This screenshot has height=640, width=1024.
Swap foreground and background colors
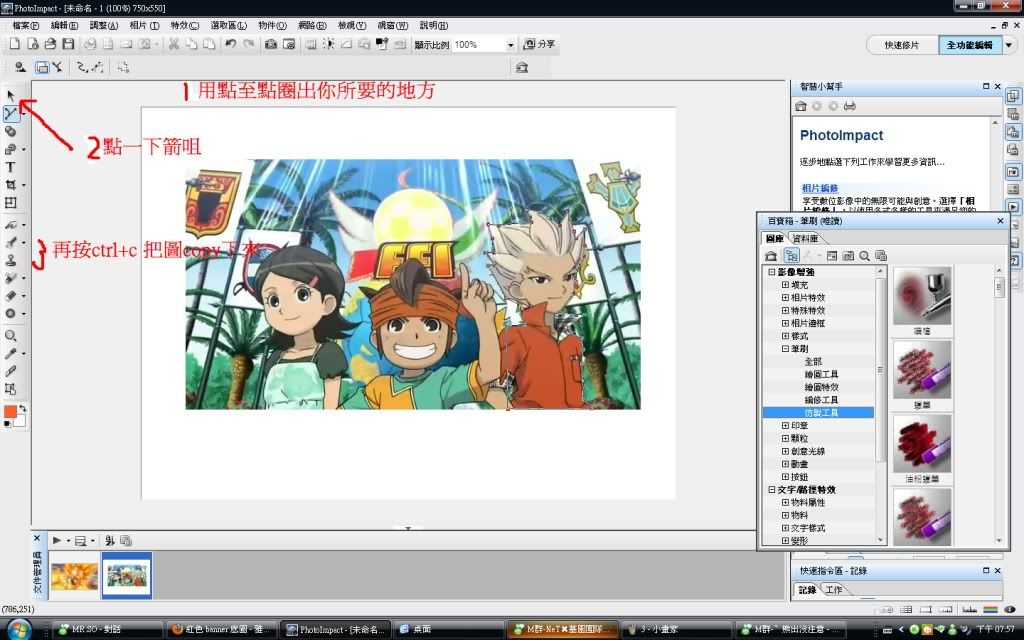coord(23,408)
